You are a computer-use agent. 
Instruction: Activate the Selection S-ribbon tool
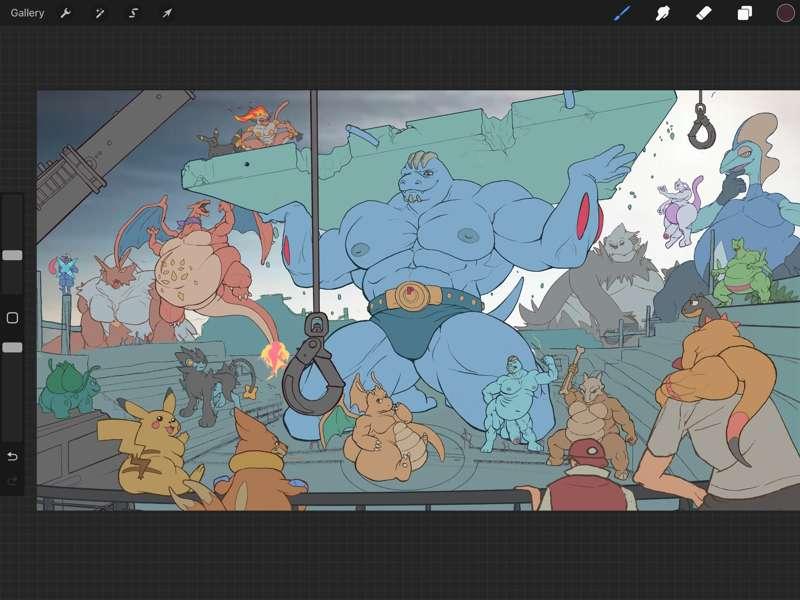tap(133, 13)
